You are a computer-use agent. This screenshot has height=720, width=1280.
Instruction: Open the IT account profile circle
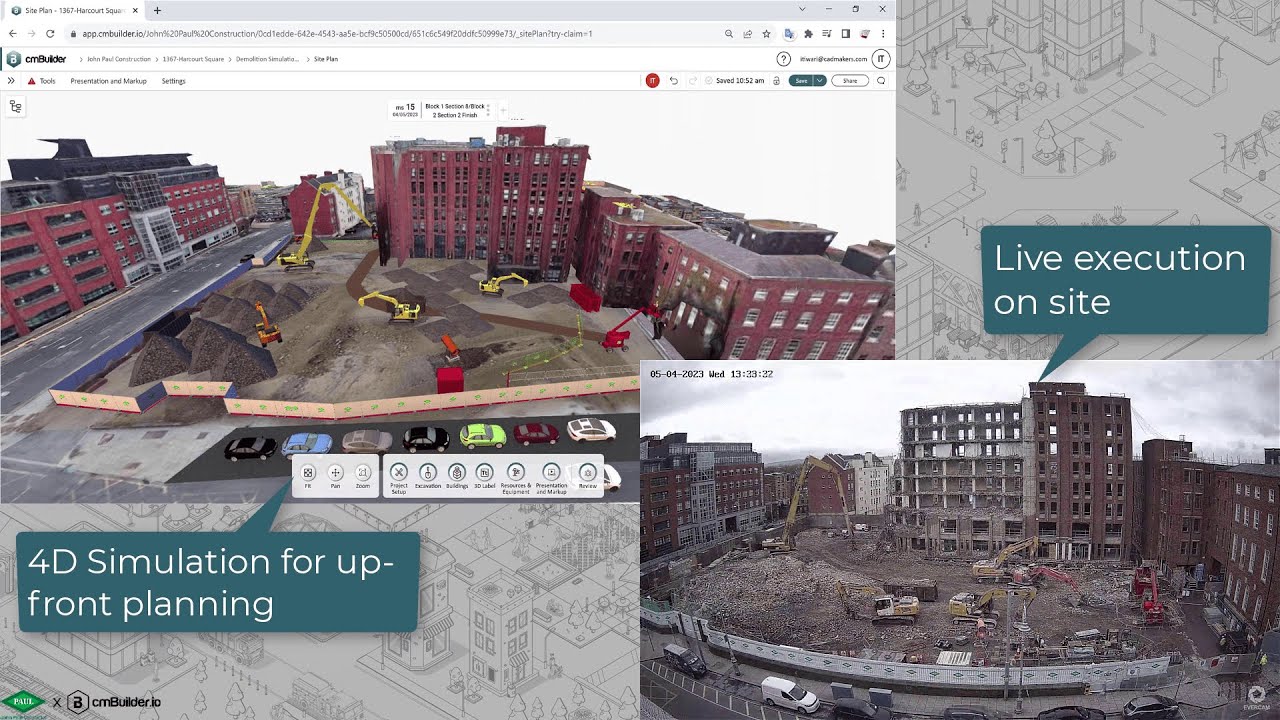tap(880, 59)
